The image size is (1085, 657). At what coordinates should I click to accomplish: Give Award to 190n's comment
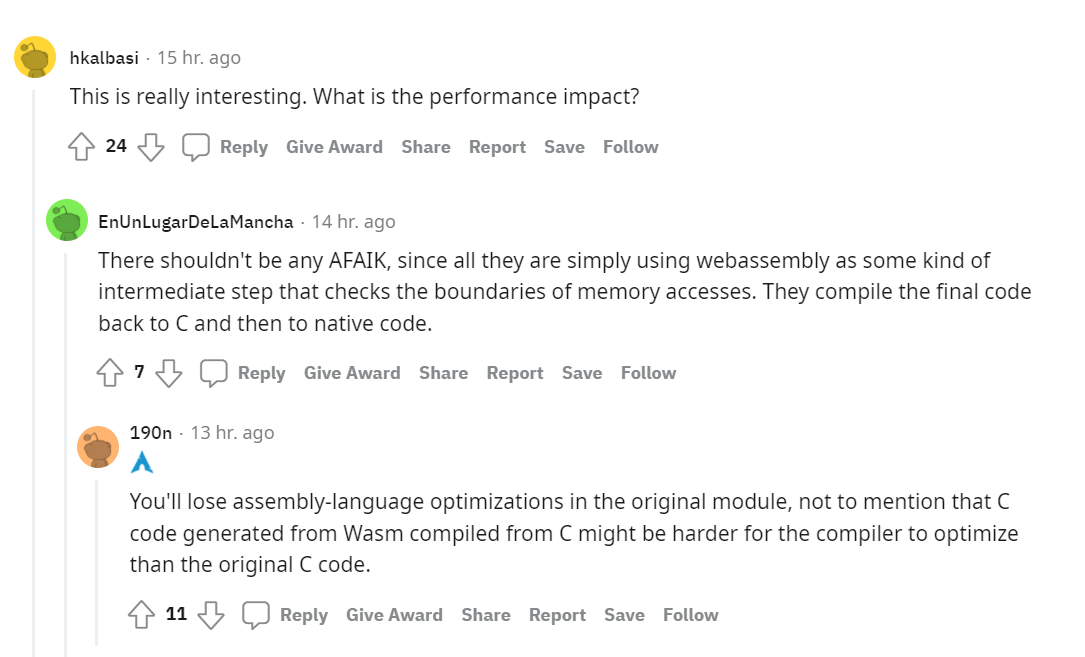pyautogui.click(x=394, y=615)
